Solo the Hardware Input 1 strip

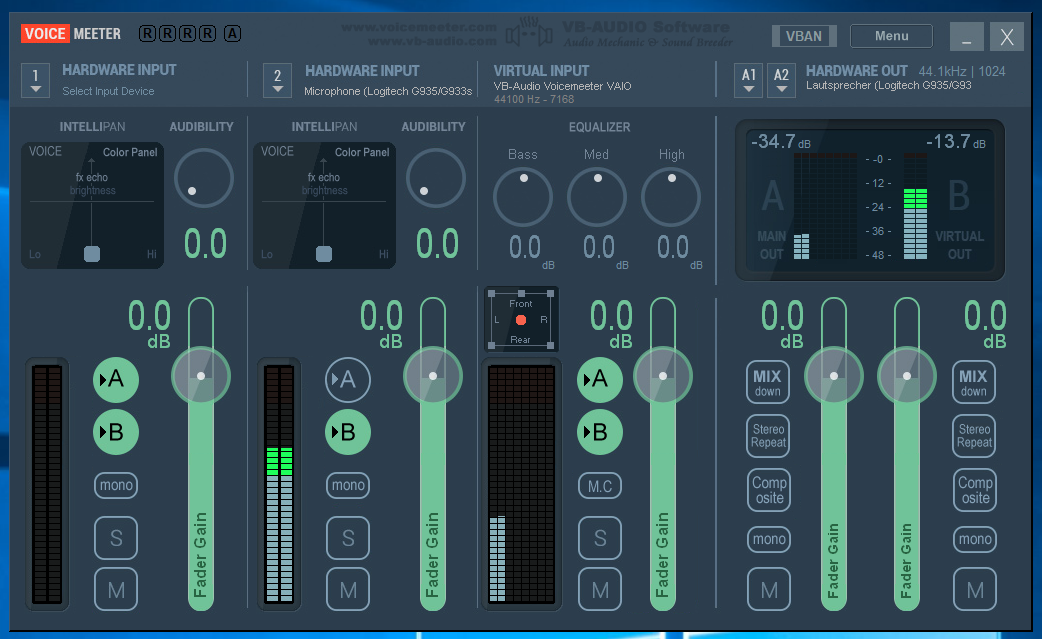116,538
